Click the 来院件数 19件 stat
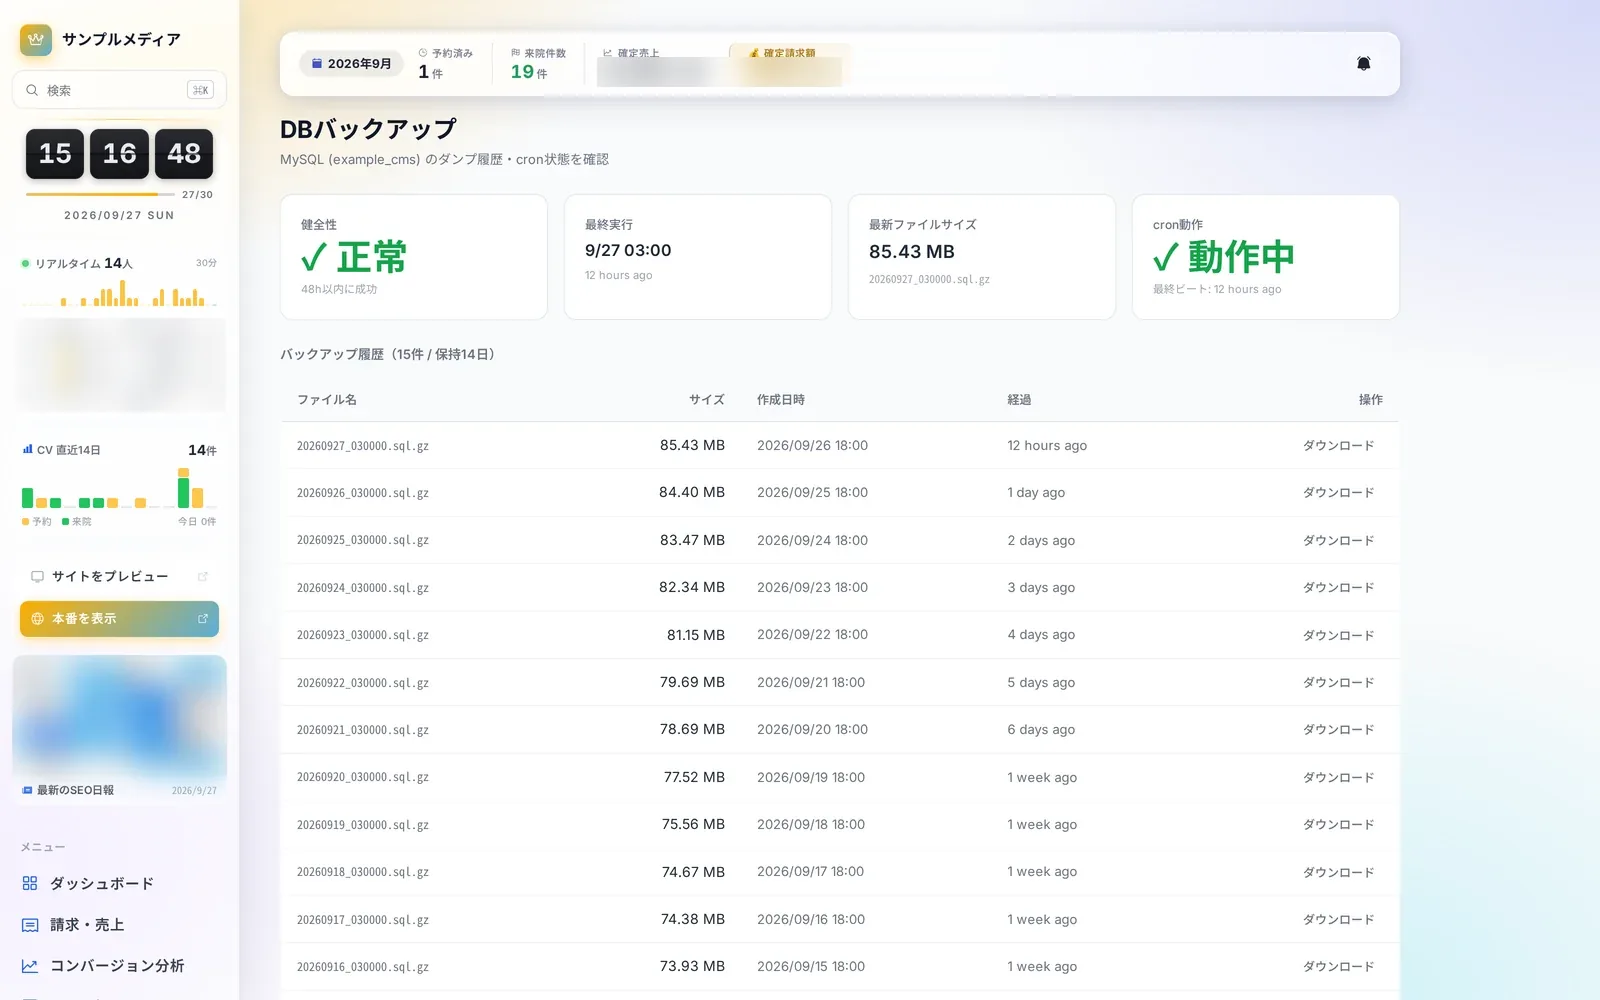This screenshot has width=1600, height=1000. pyautogui.click(x=538, y=63)
